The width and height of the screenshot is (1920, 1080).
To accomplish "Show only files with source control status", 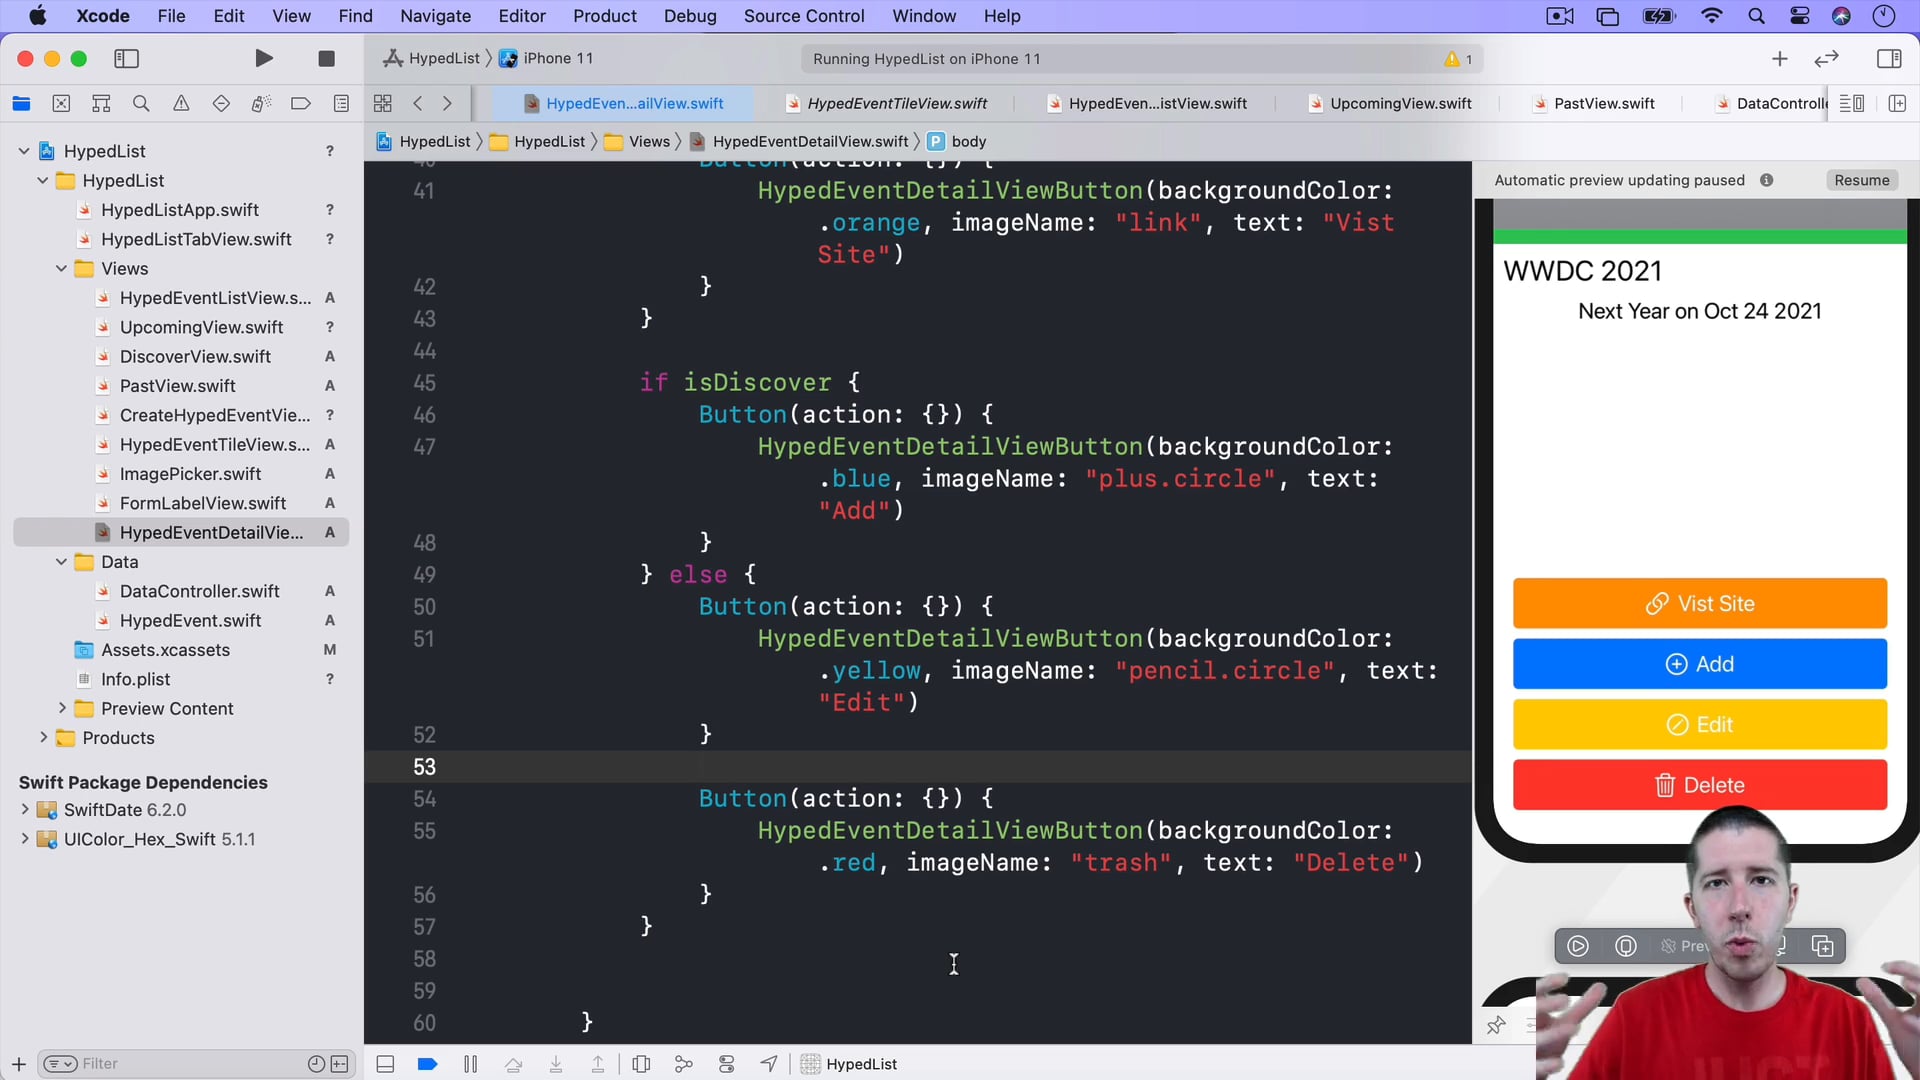I will (x=340, y=1064).
